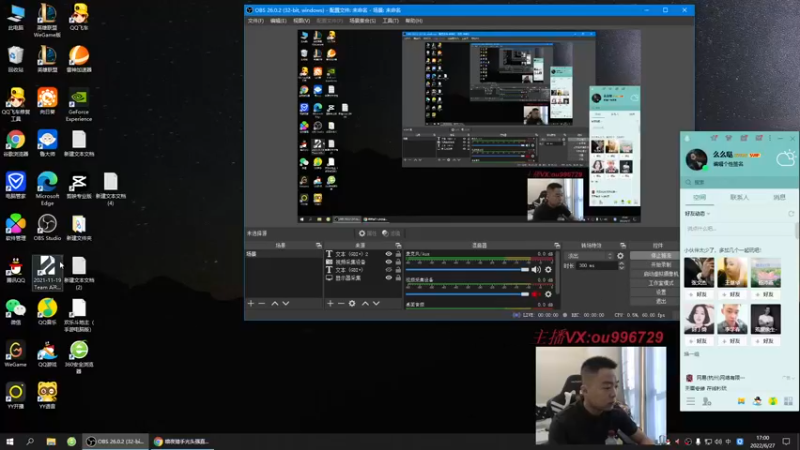Viewport: 800px width, 450px height.
Task: Remove selected source with minus icon
Action: 341,304
